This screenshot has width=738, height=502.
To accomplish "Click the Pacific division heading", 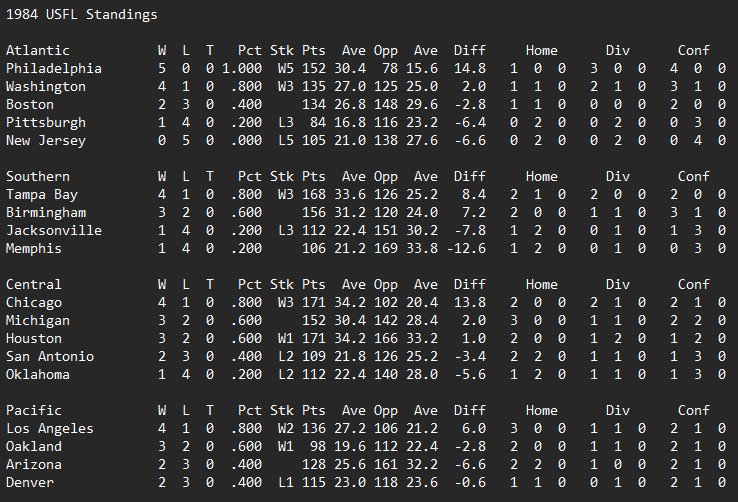I will point(34,411).
